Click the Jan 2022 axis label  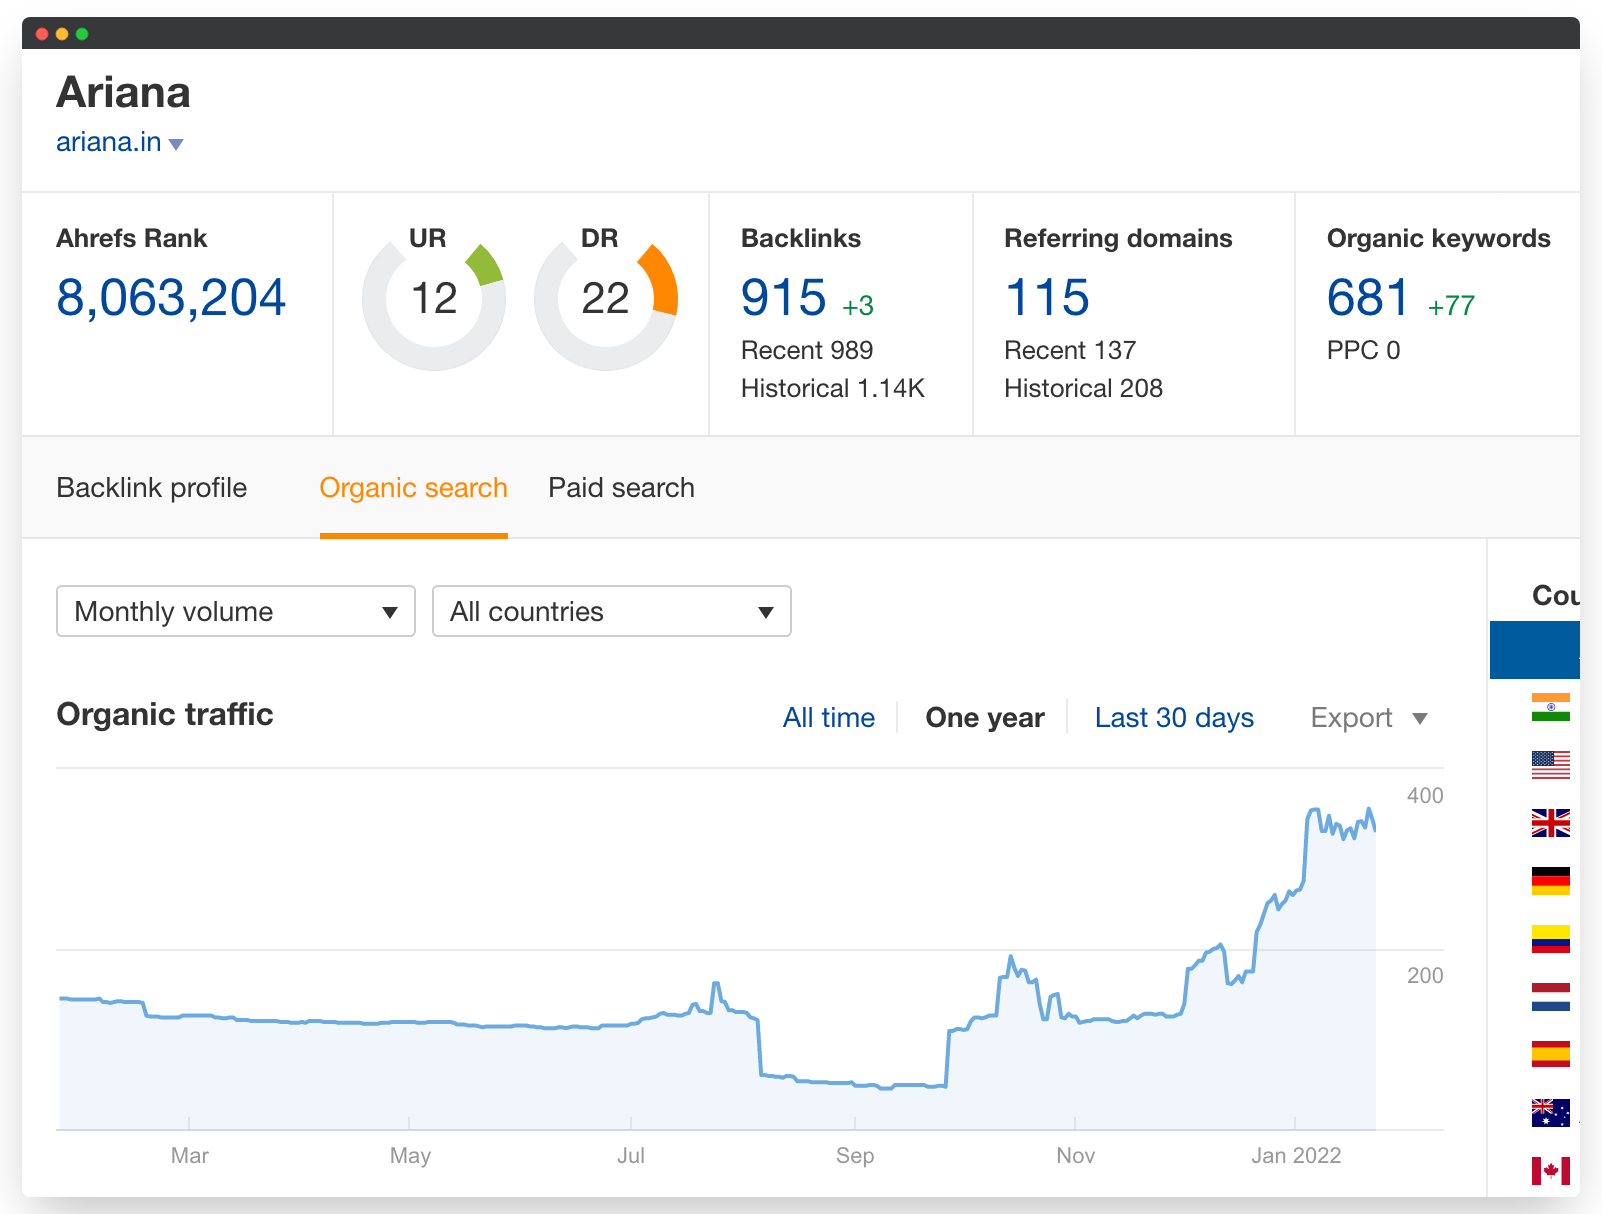pyautogui.click(x=1296, y=1156)
